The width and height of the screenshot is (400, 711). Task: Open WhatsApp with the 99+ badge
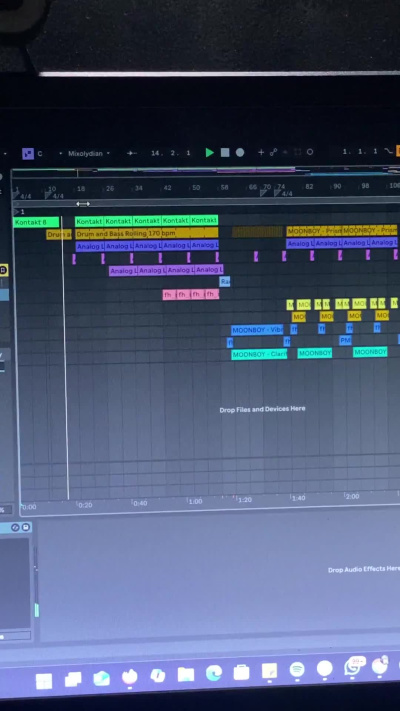click(x=353, y=667)
